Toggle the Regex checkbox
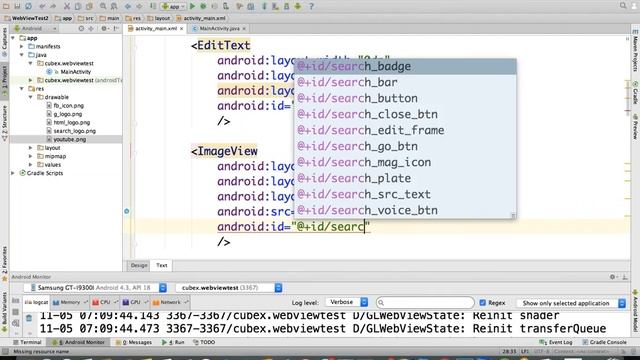This screenshot has width=640, height=360. [x=482, y=302]
